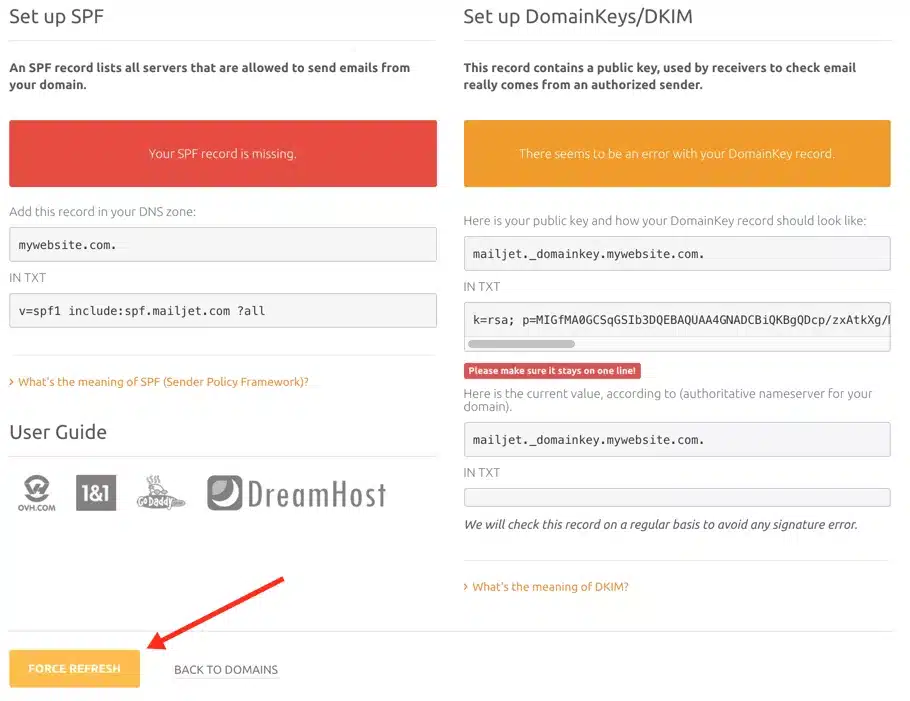Click the empty current TXT value field
Image resolution: width=910 pixels, height=701 pixels.
677,497
